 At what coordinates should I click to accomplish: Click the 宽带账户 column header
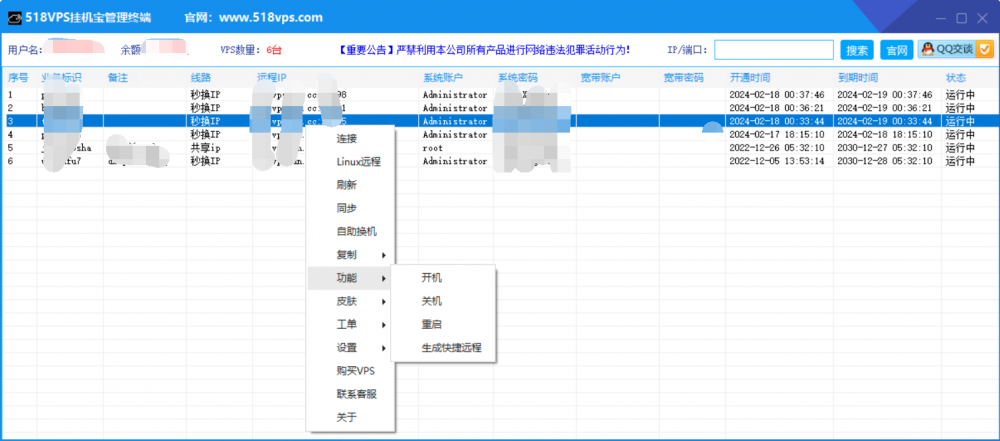(x=601, y=78)
